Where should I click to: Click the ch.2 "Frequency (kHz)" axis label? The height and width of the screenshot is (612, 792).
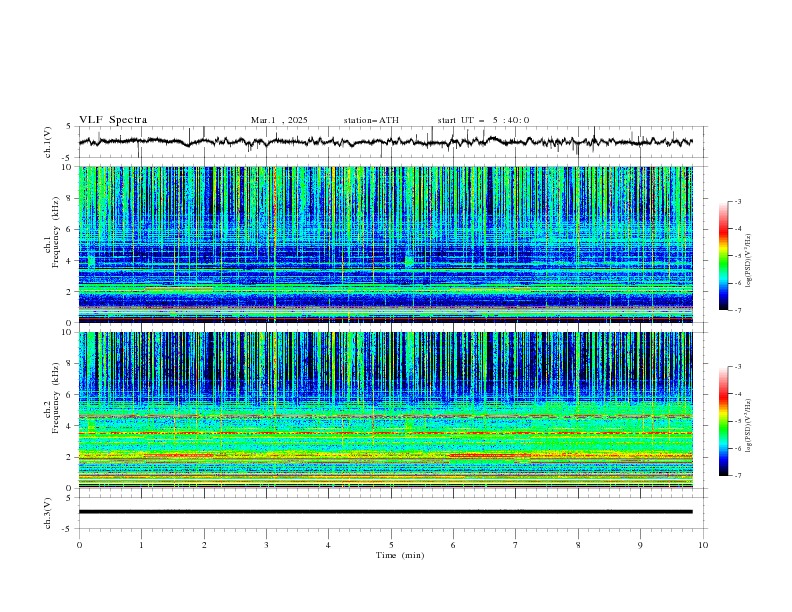coord(55,397)
